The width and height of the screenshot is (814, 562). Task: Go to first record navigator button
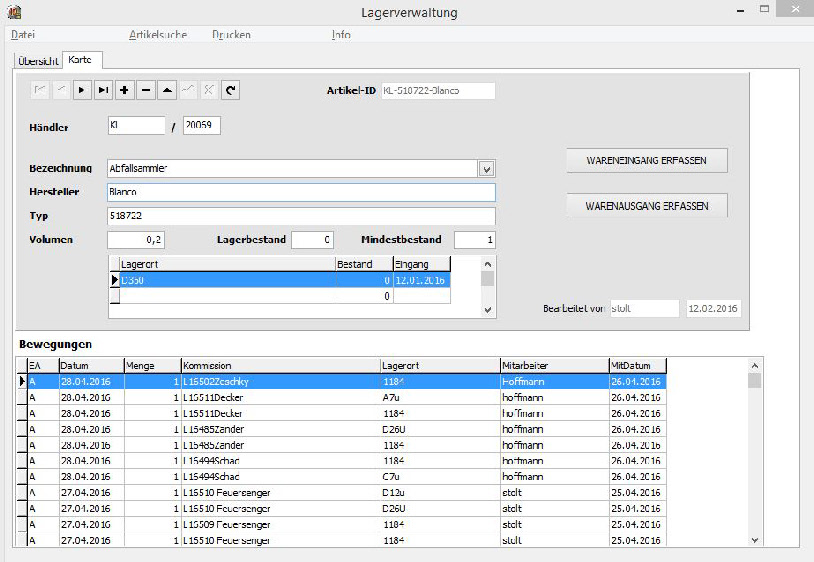39,90
